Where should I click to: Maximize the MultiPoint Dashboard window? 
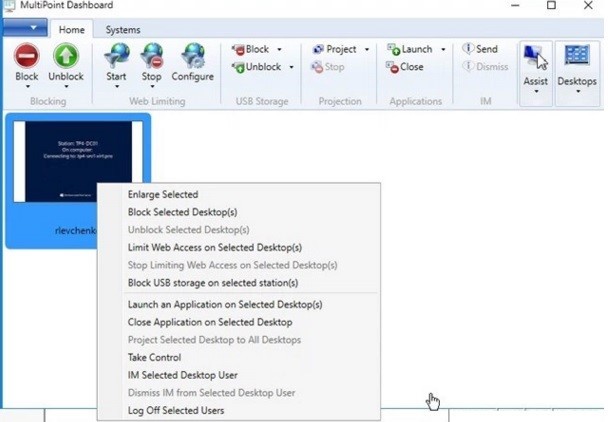[551, 5]
